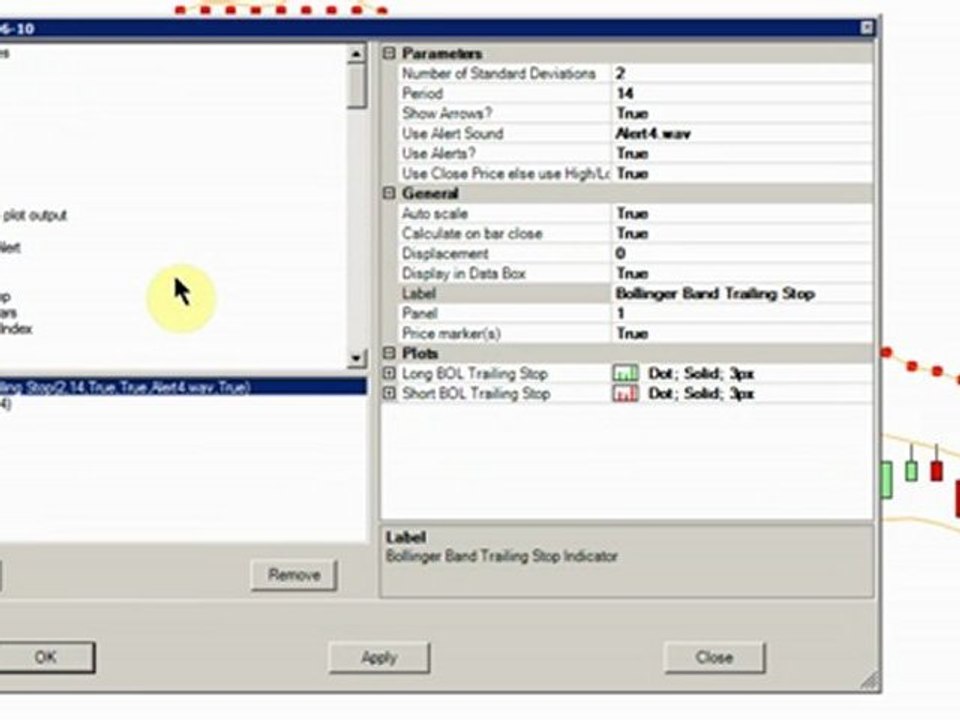Select the 'Auto scale' property name
Image resolution: width=960 pixels, height=720 pixels.
coord(435,213)
